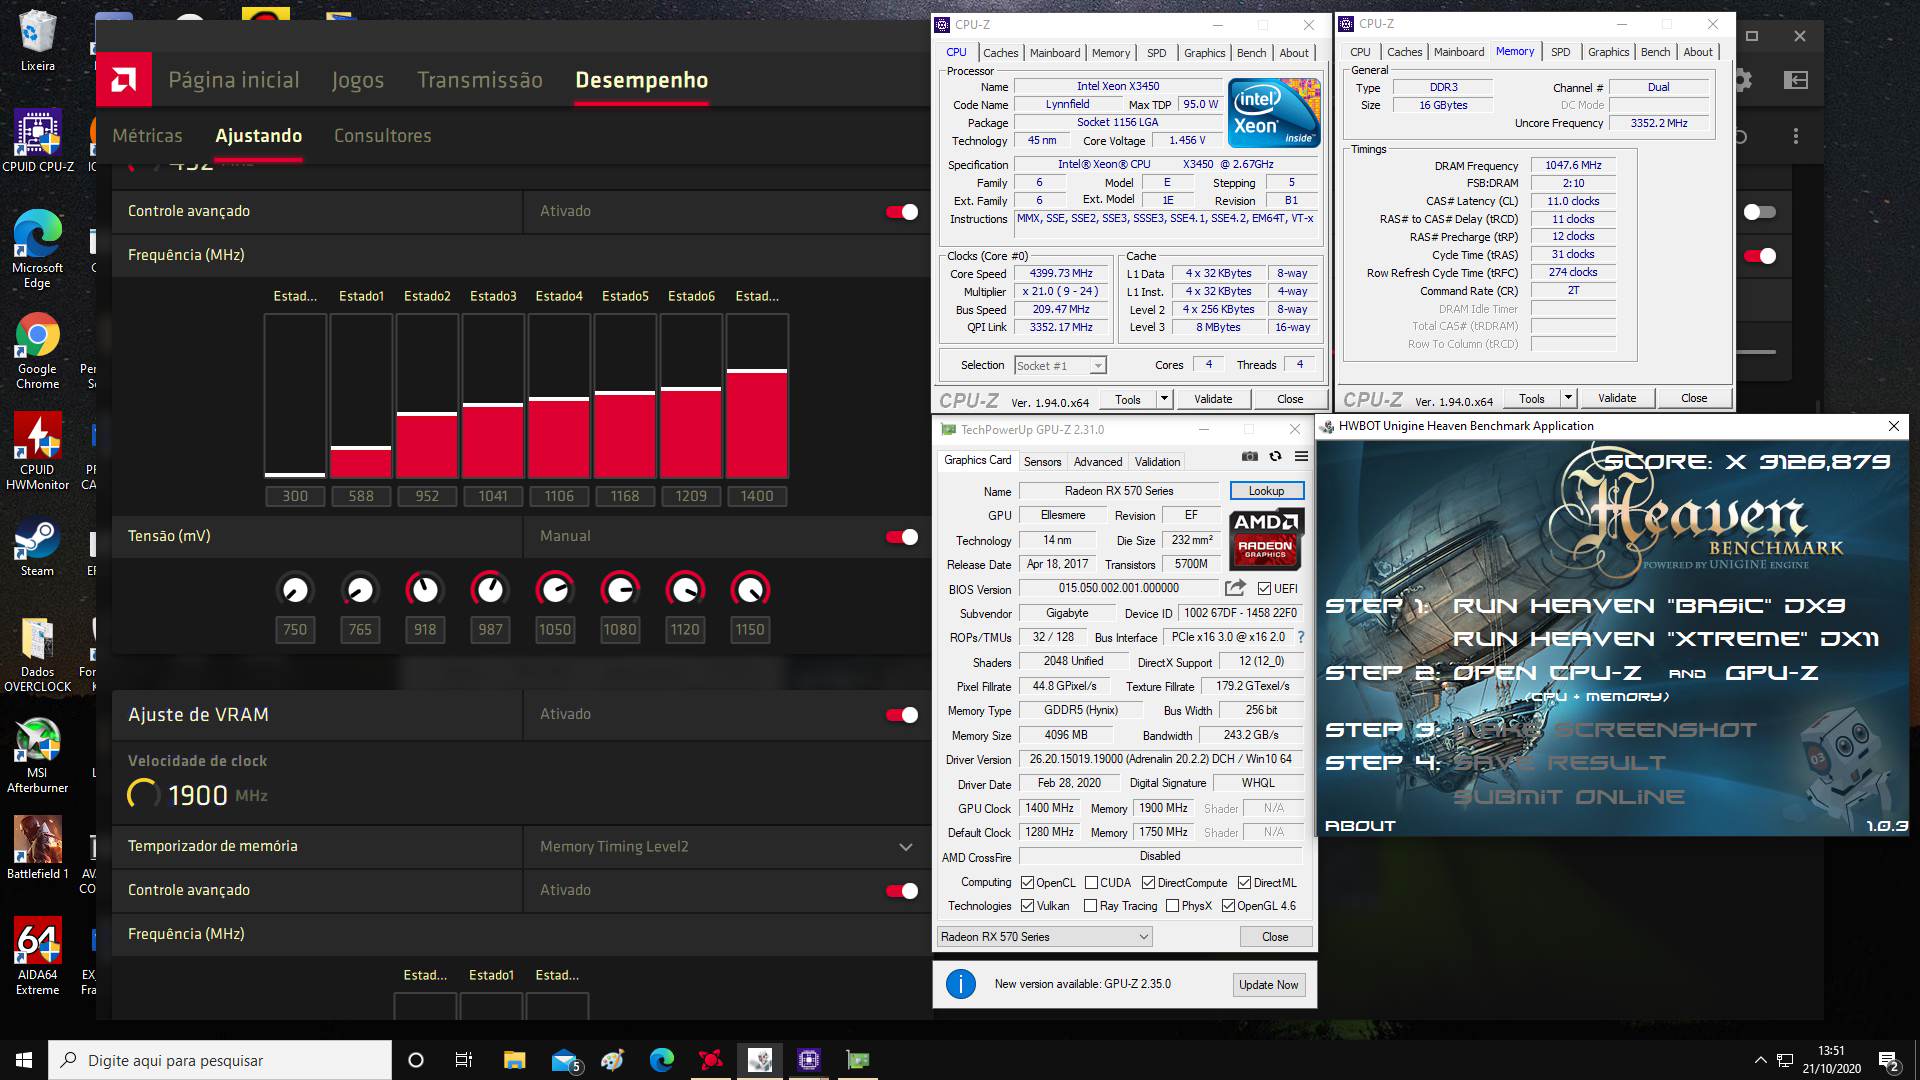Open the CPUID CPU-Z desktop shortcut

click(x=38, y=141)
